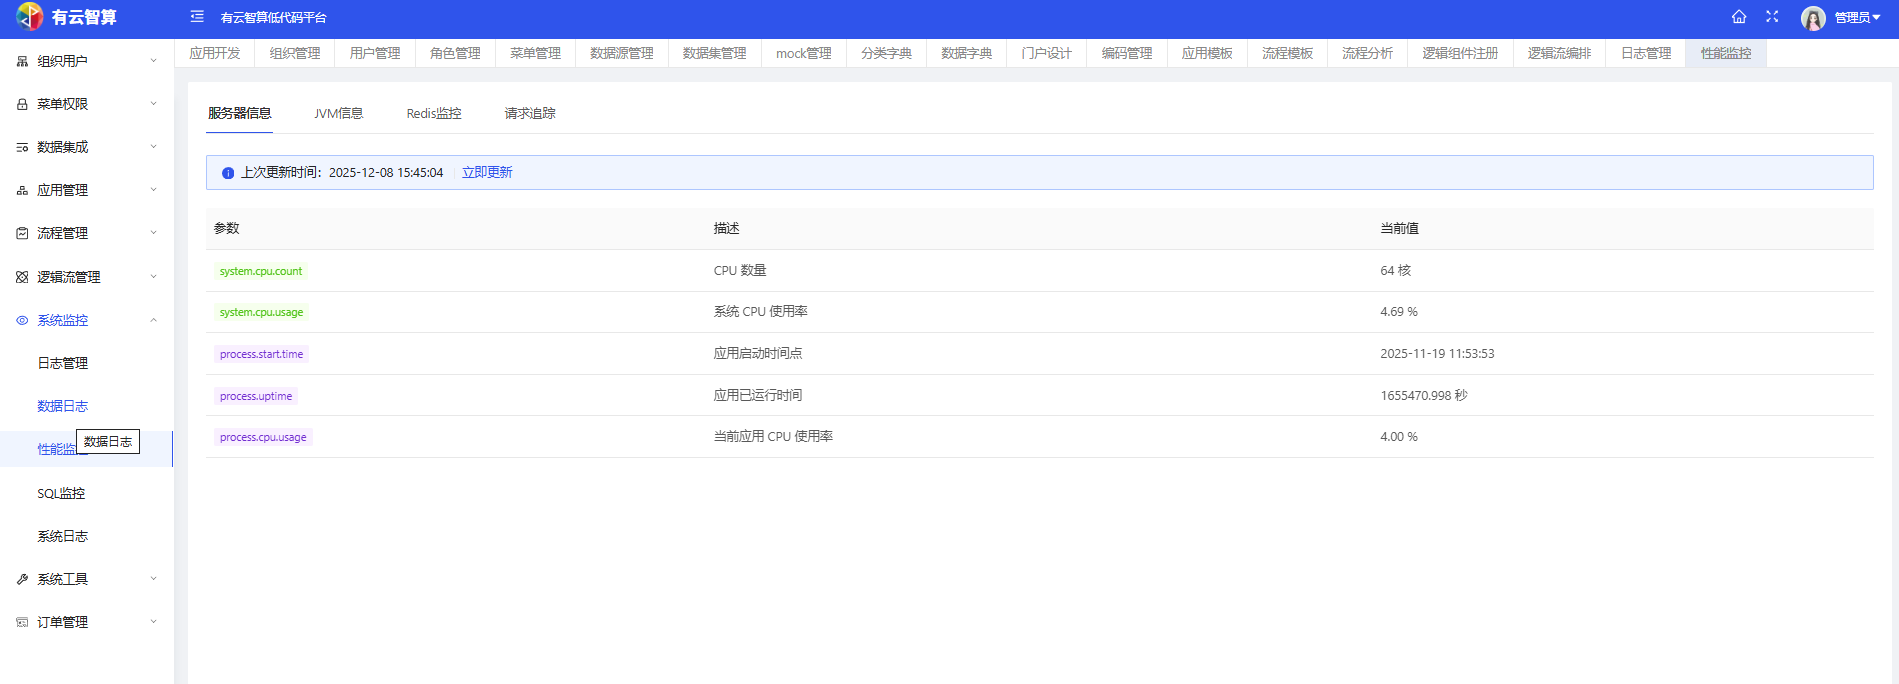Viewport: 1899px width, 684px height.
Task: Switch to the Redis监控 tab
Action: tap(434, 114)
